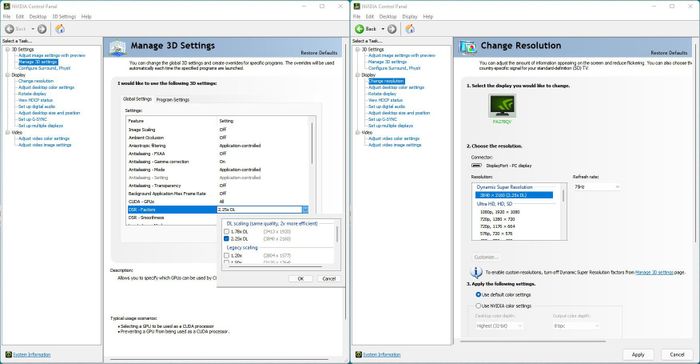Uncheck the 2.25x DL scaling checkbox
700x364 pixels.
[226, 239]
